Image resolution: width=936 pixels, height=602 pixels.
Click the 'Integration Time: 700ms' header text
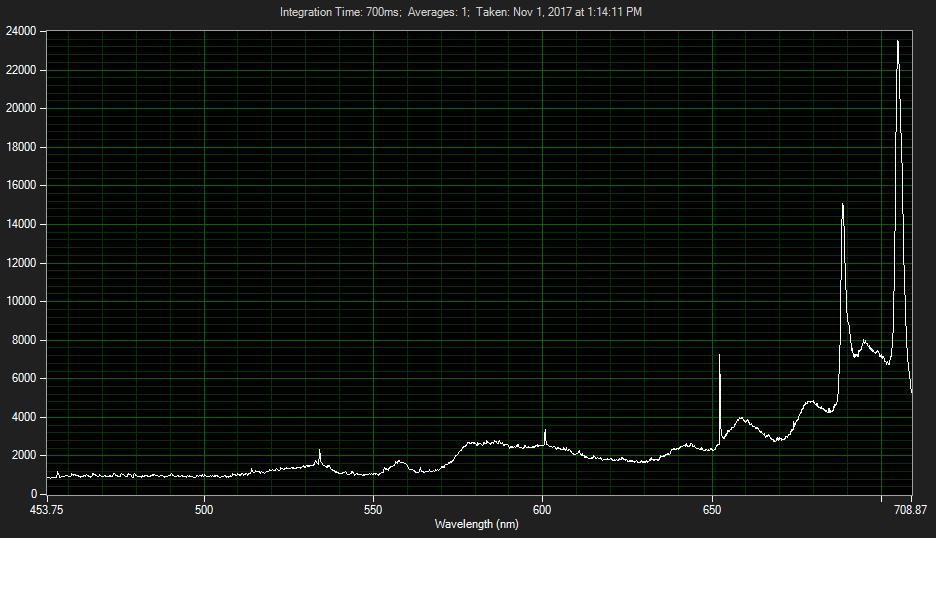(340, 12)
